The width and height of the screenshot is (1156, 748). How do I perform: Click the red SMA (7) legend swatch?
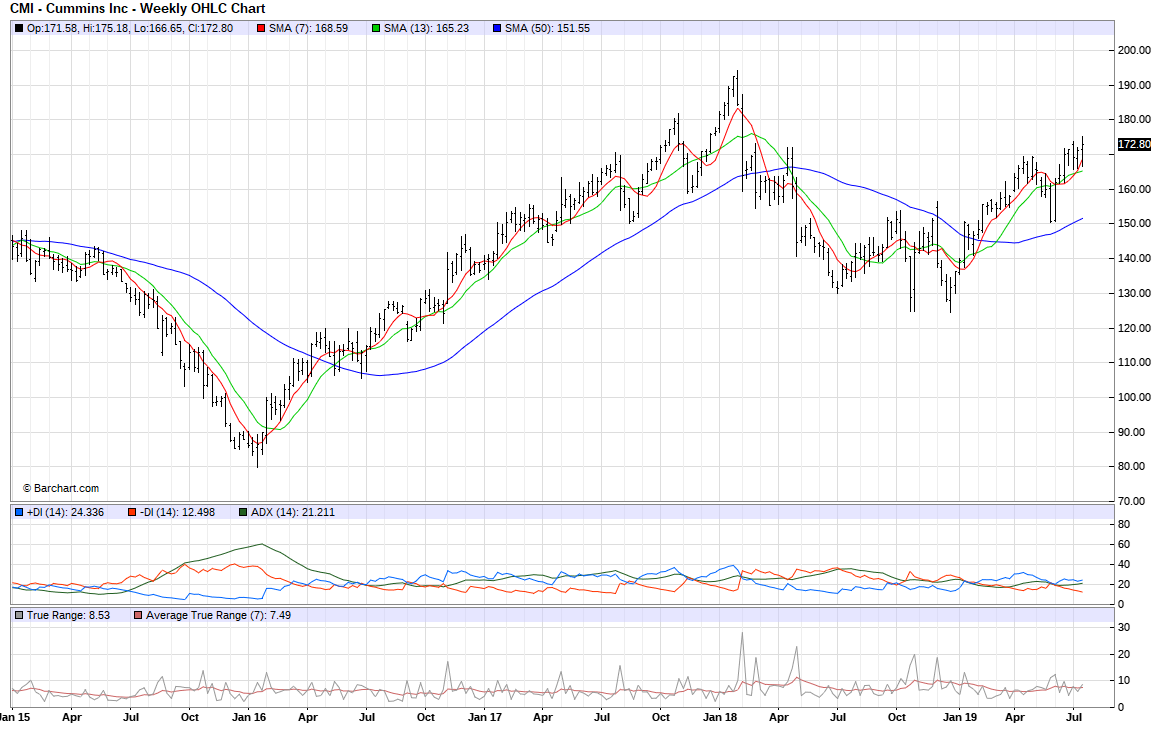[261, 28]
